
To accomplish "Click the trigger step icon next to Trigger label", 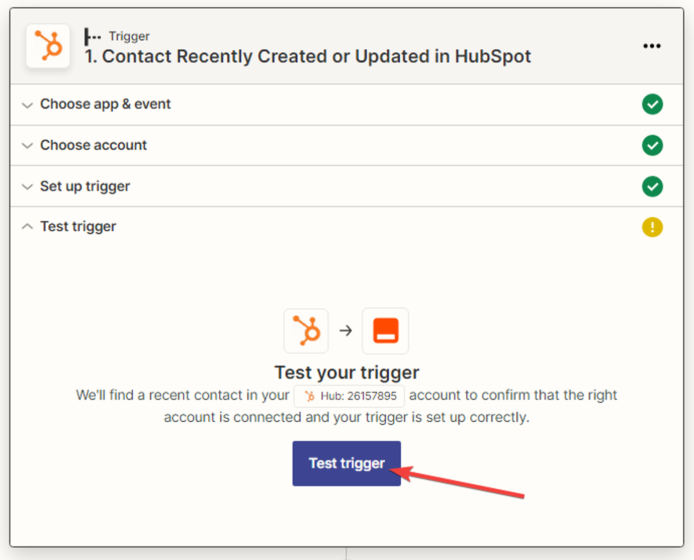I will (93, 36).
